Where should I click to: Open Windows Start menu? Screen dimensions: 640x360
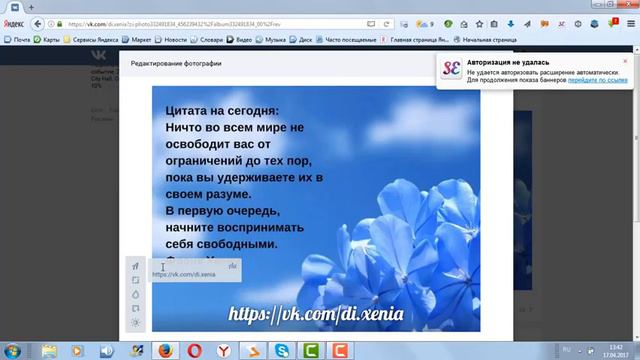click(12, 351)
